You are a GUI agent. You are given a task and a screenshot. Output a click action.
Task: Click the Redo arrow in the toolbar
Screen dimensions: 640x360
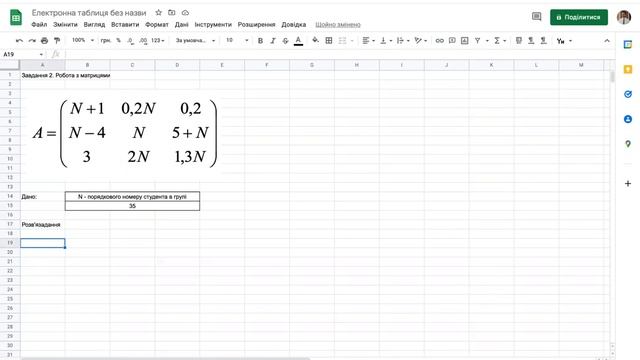pos(32,41)
